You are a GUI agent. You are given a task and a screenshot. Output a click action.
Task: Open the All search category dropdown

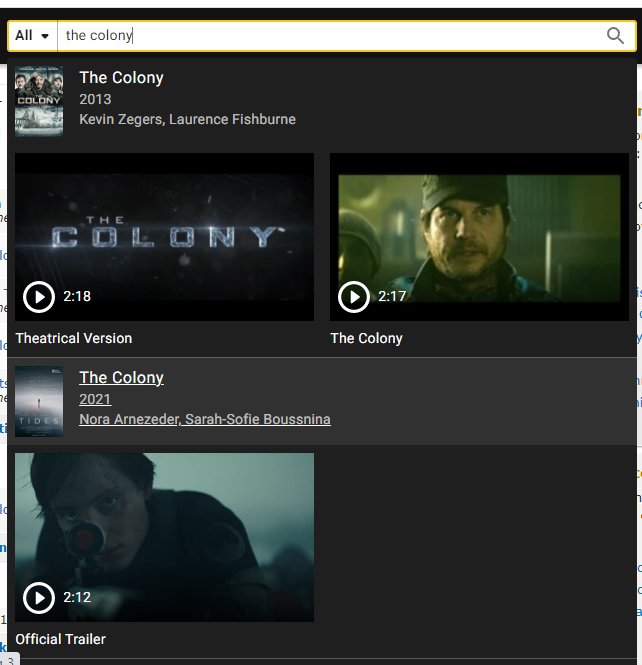(32, 36)
